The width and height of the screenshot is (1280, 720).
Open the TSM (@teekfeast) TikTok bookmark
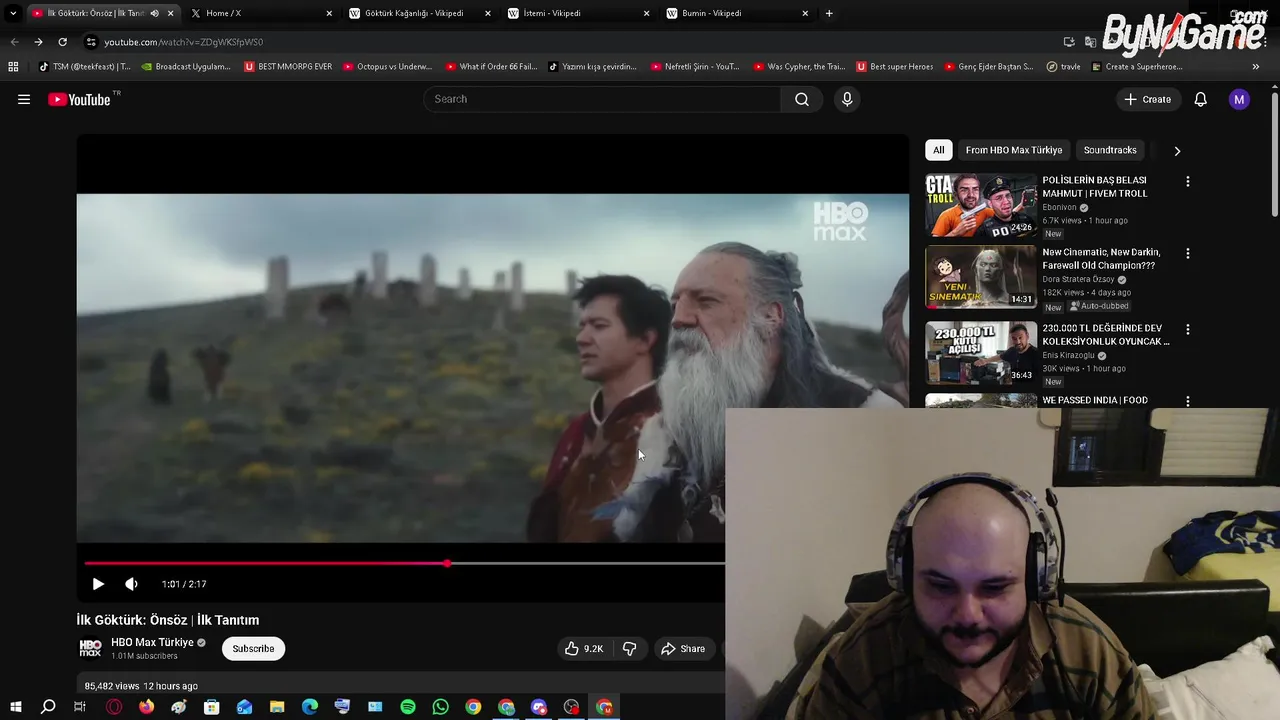coord(84,67)
